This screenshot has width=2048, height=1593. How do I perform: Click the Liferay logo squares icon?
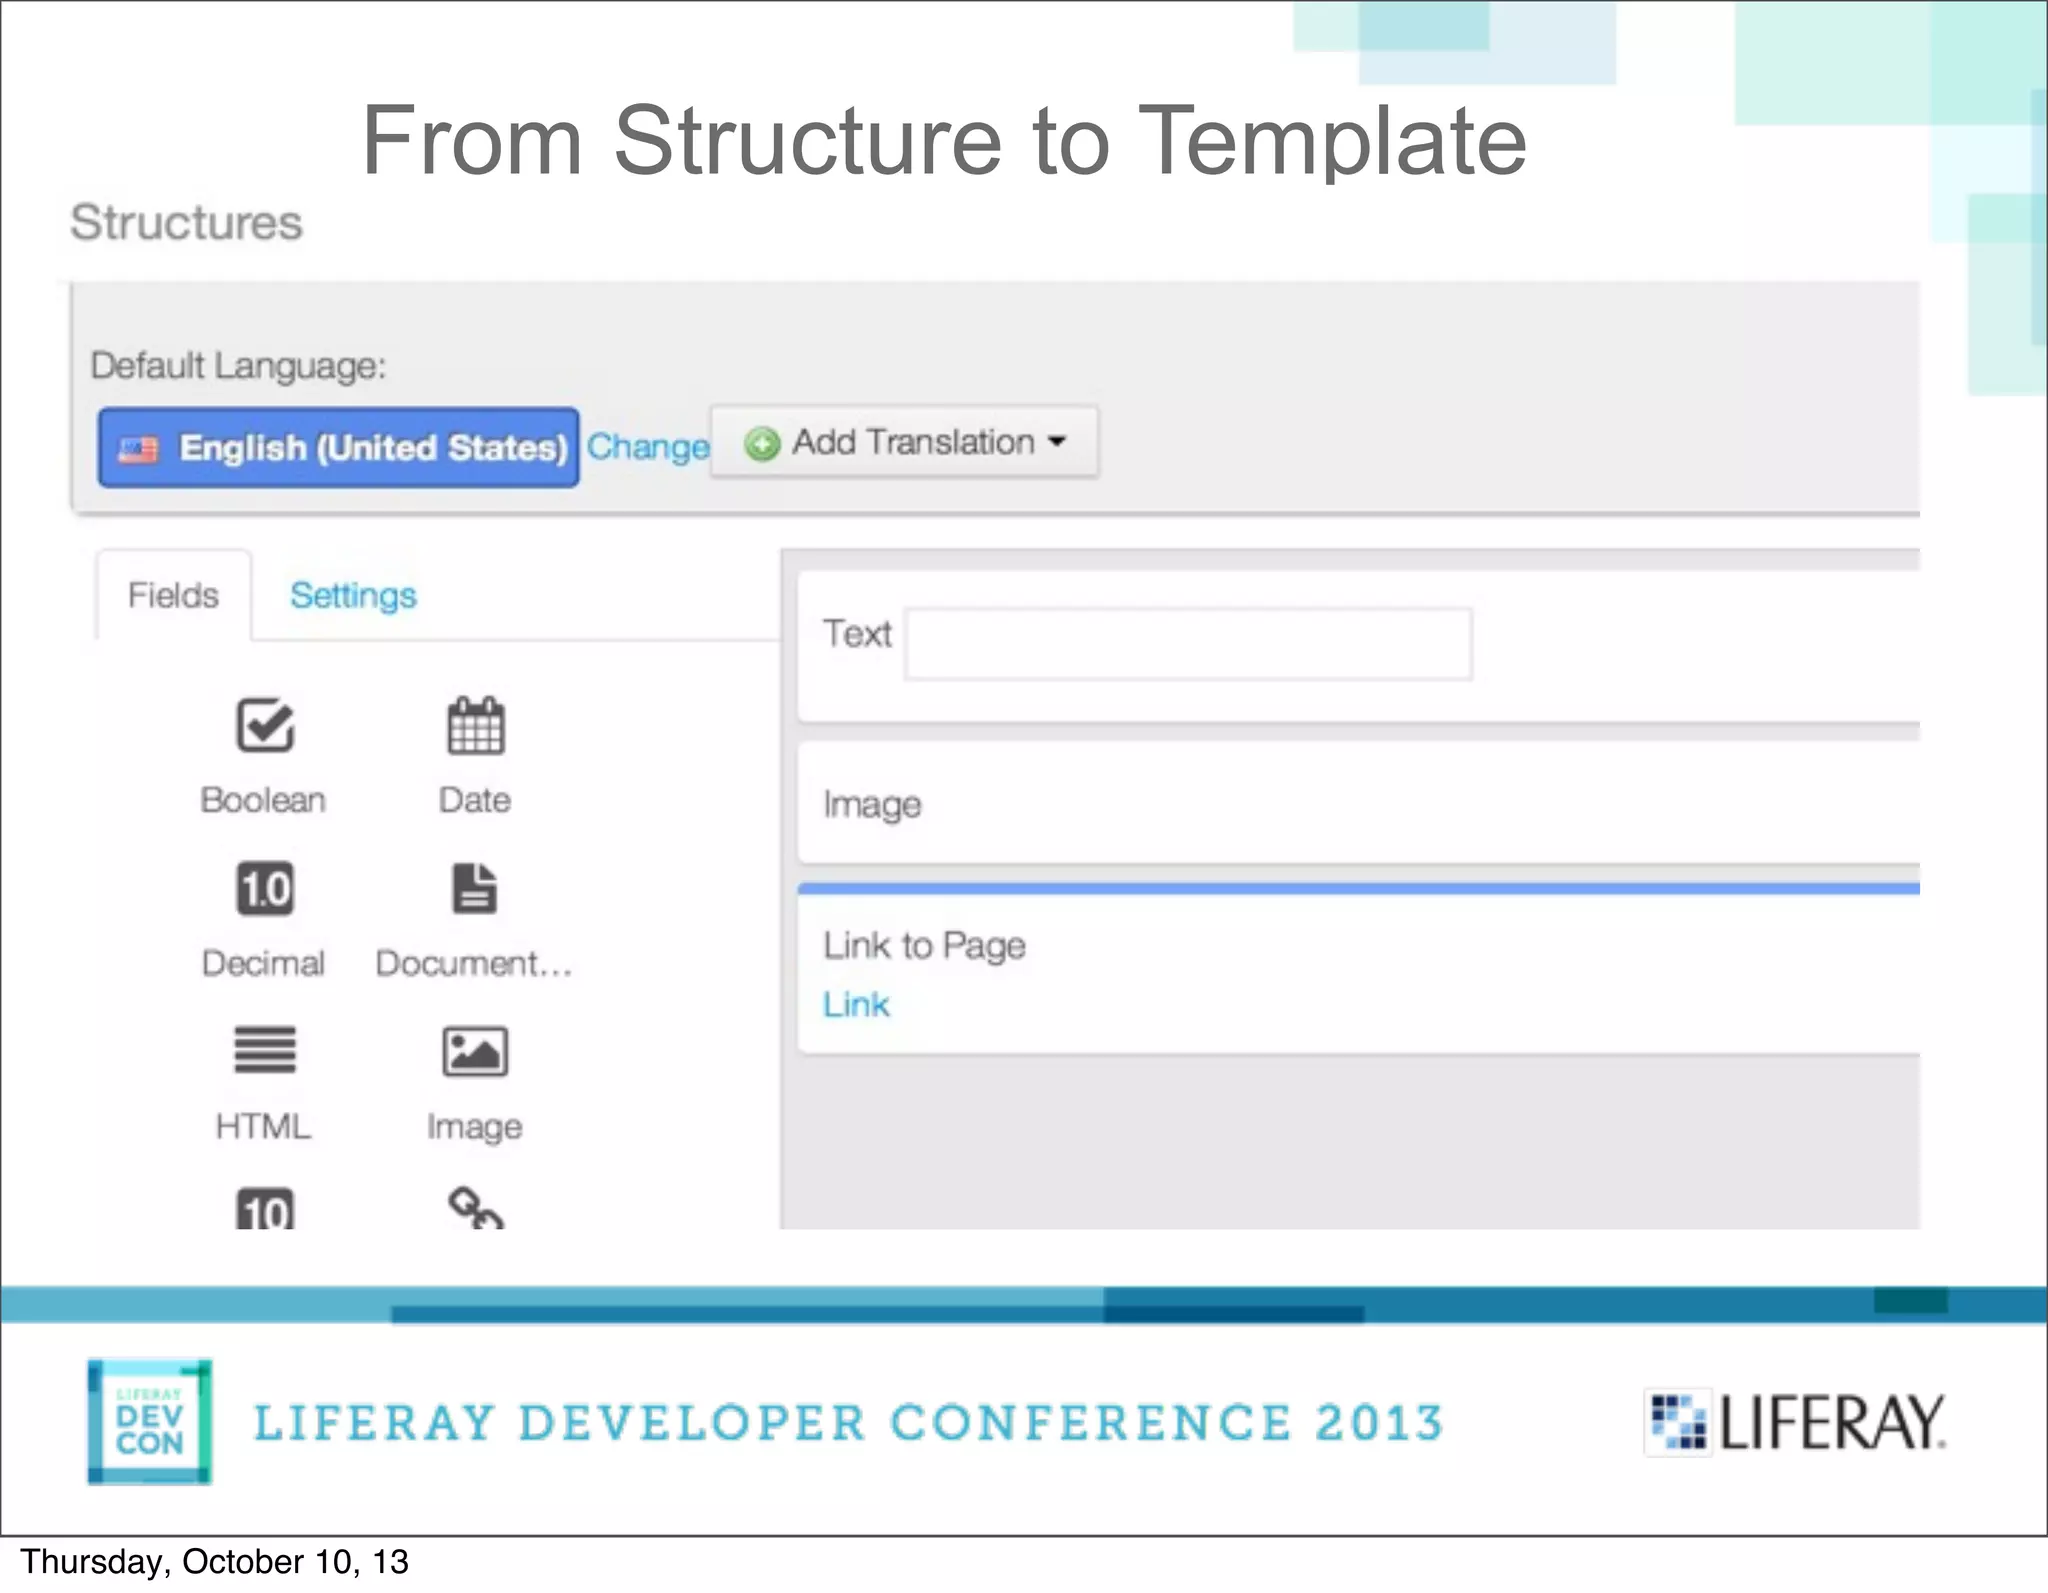click(1678, 1421)
